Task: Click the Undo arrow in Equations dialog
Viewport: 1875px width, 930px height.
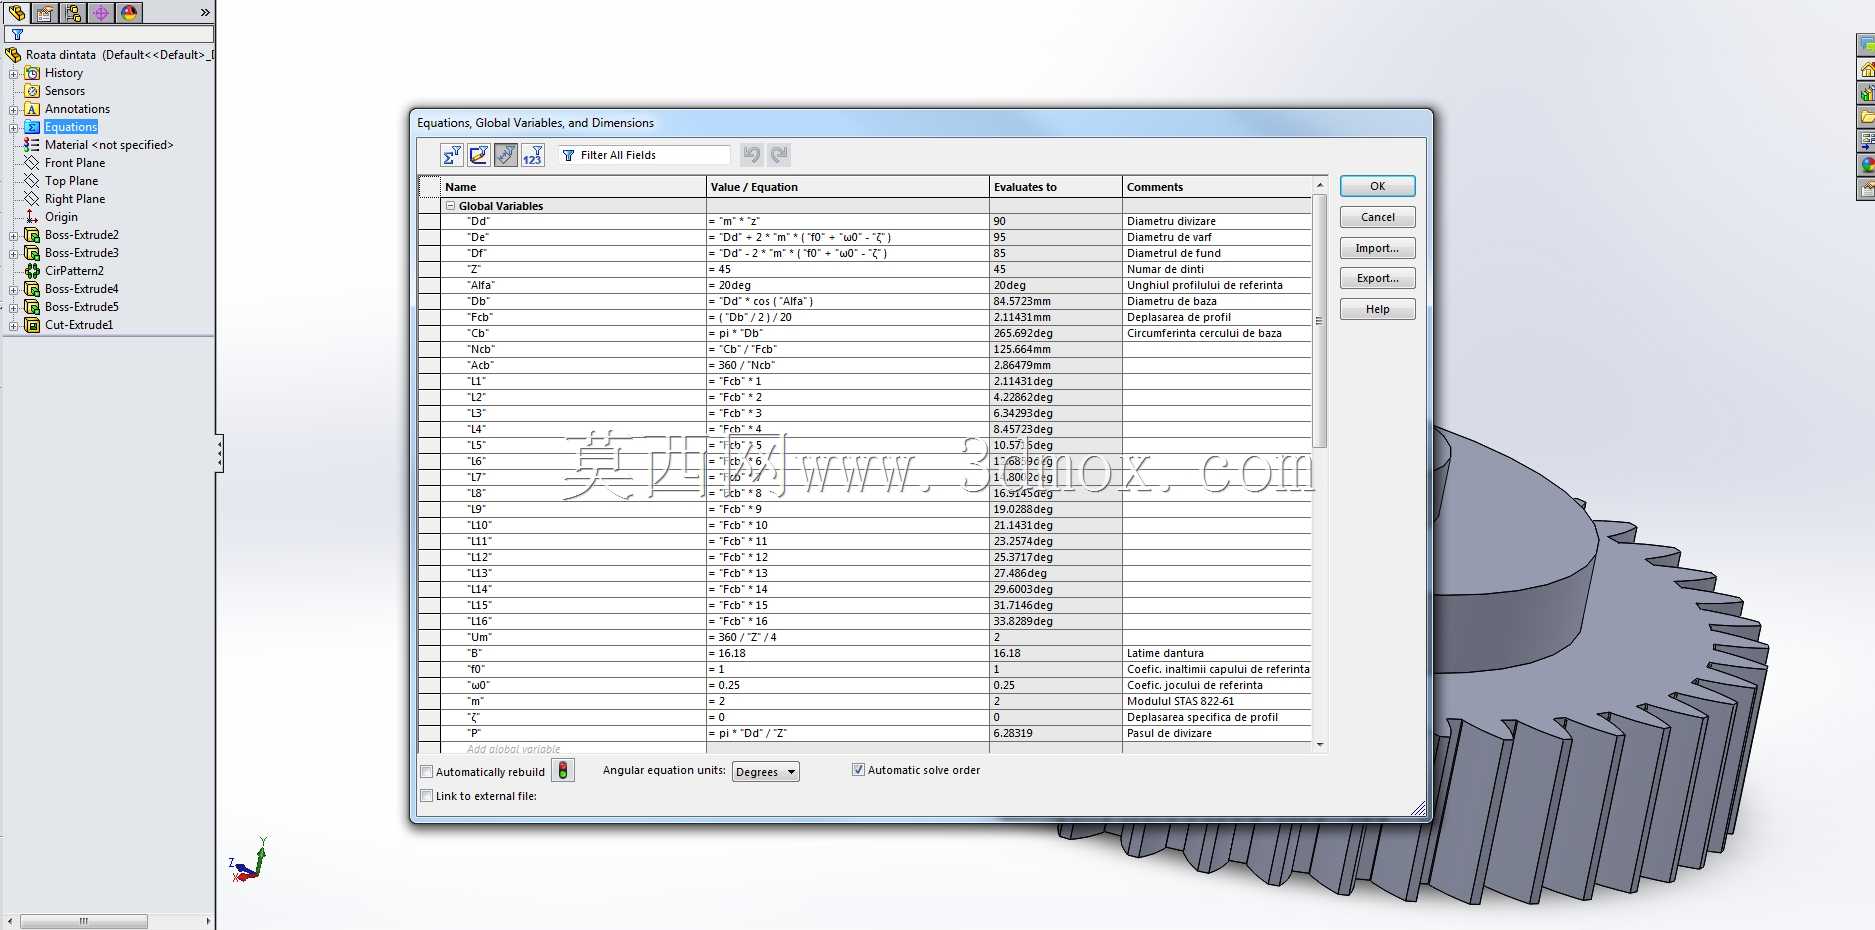Action: [752, 155]
